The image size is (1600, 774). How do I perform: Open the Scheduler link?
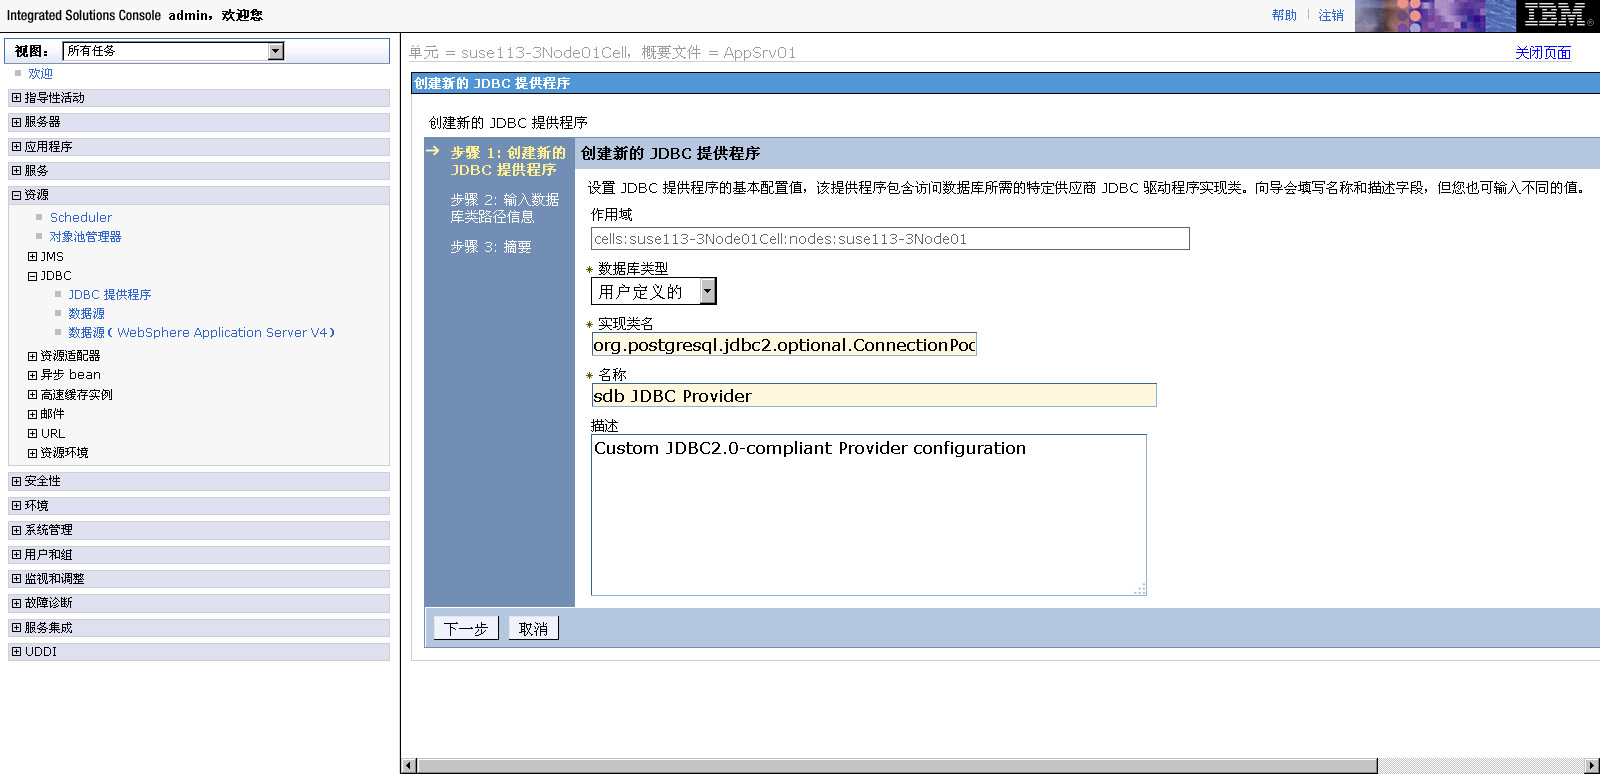click(81, 218)
